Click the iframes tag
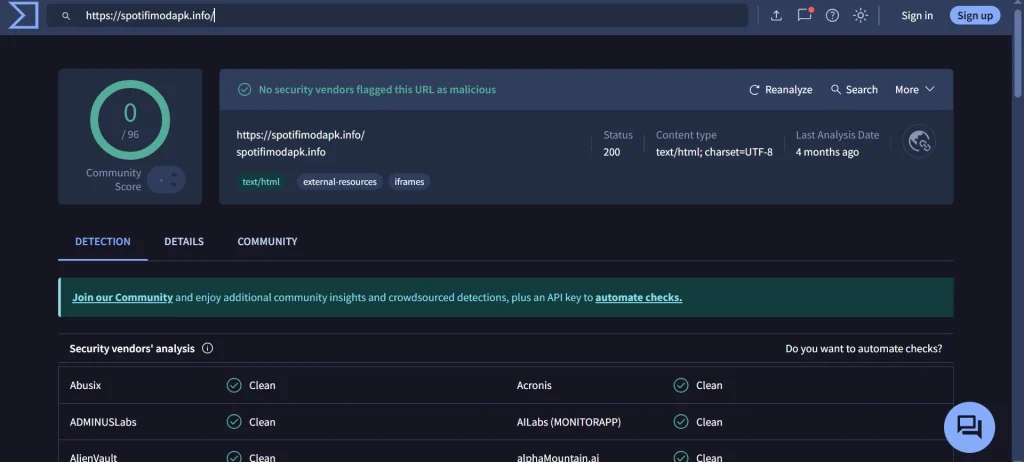 coord(409,182)
